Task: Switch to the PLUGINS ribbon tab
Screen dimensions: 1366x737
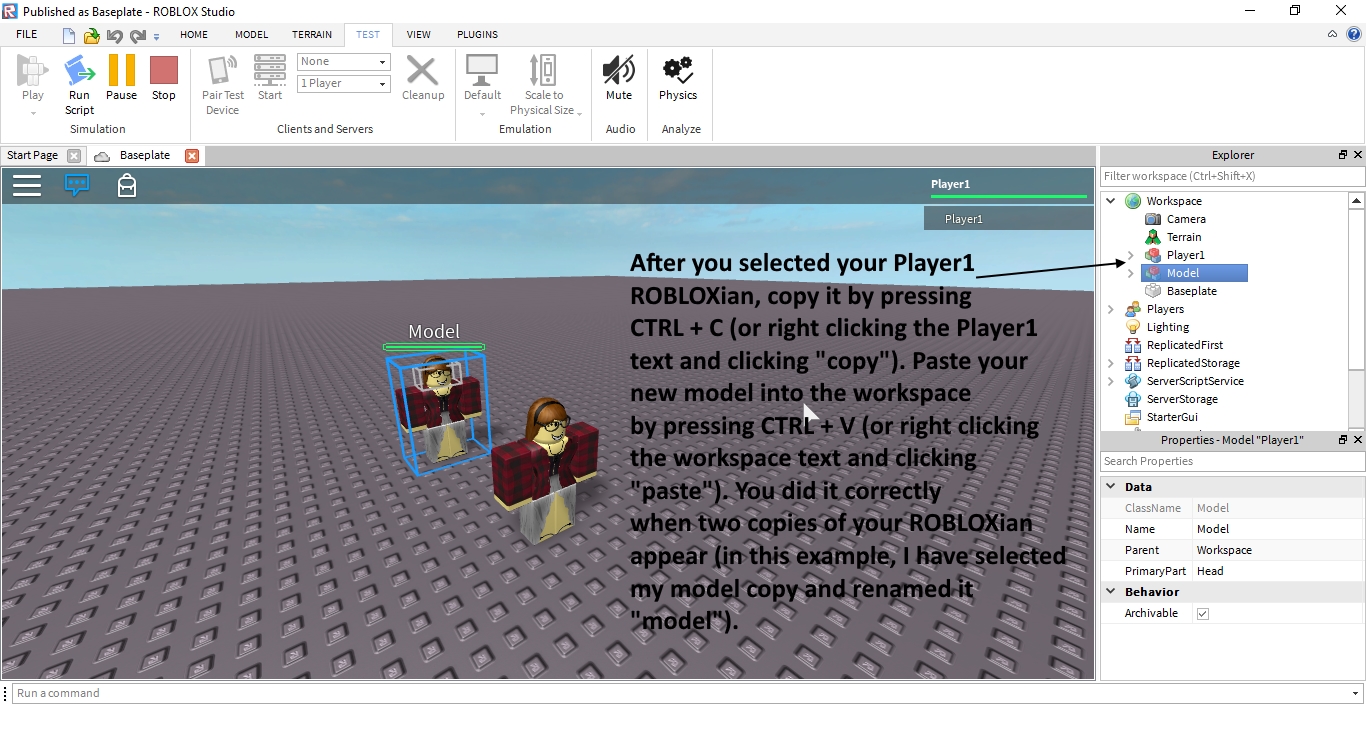Action: [x=477, y=34]
